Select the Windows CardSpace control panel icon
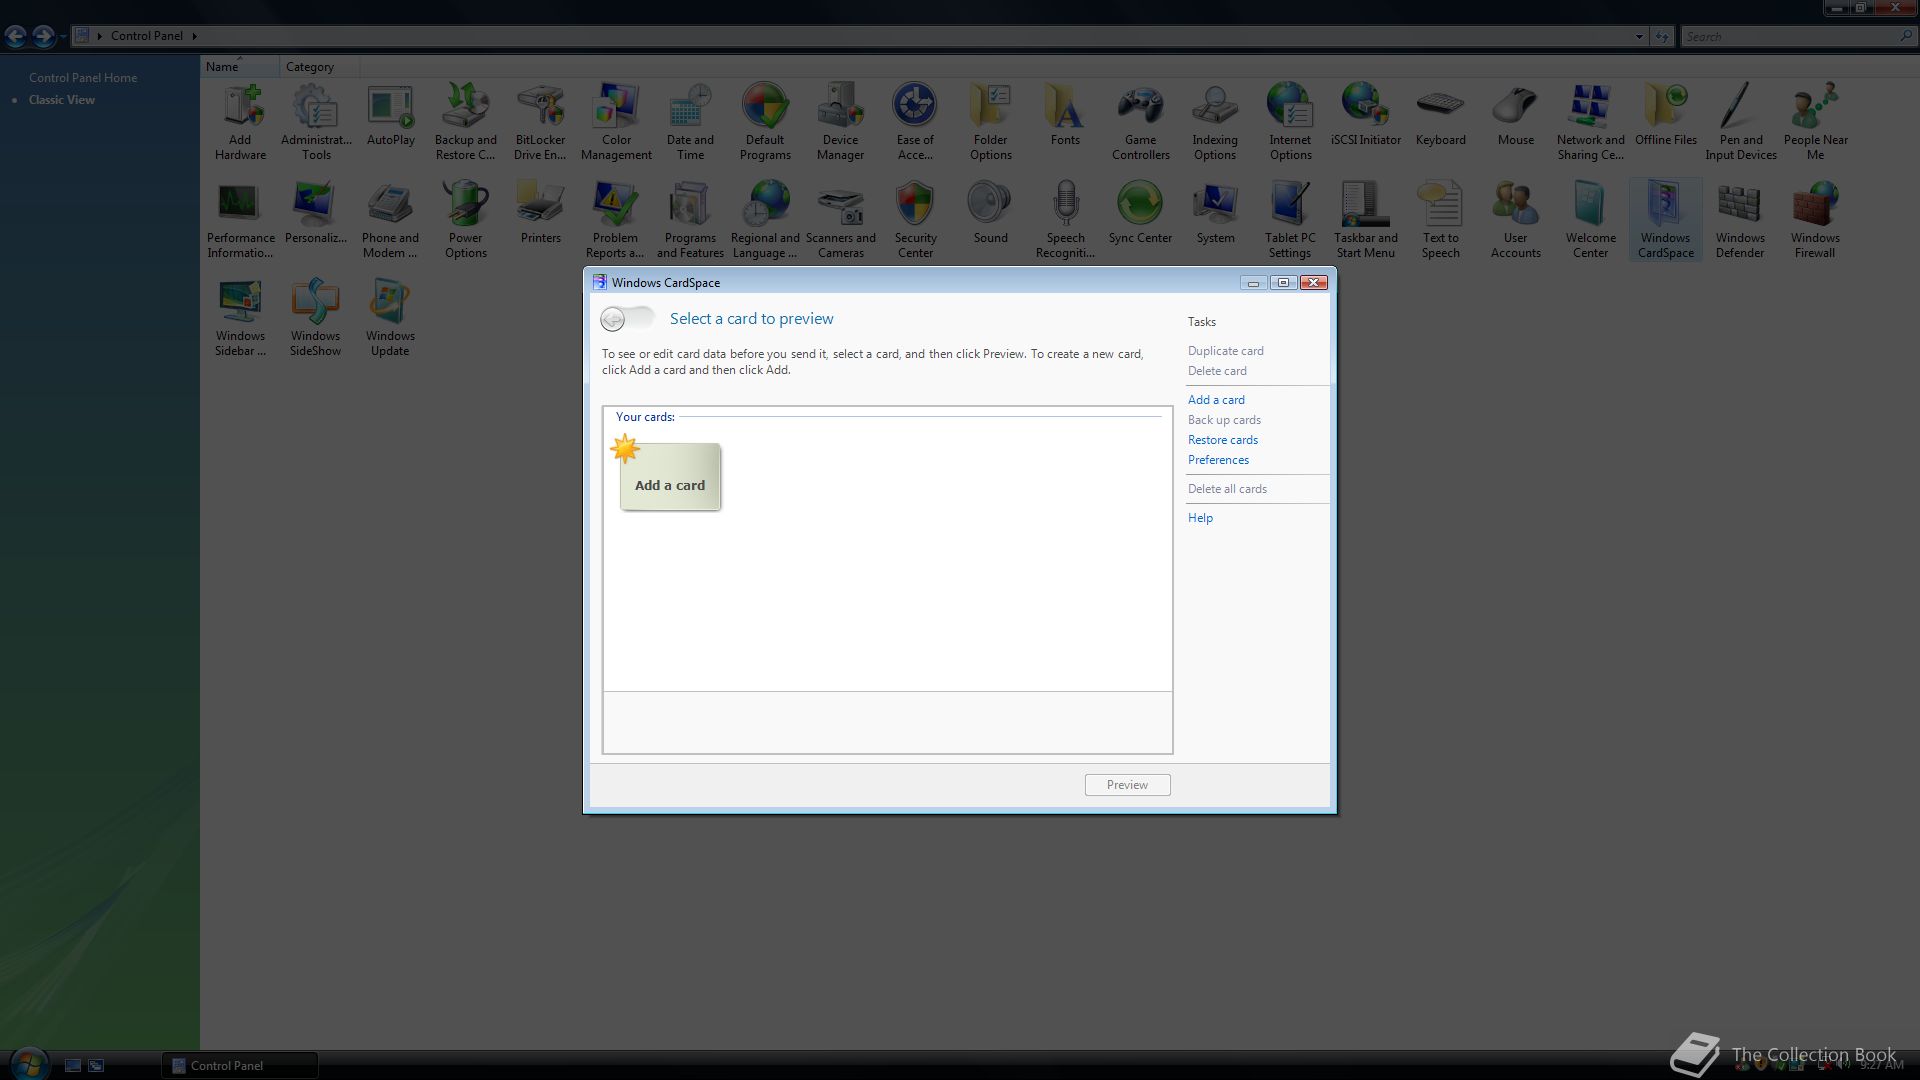Screen dimensions: 1920x1080 (1665, 220)
